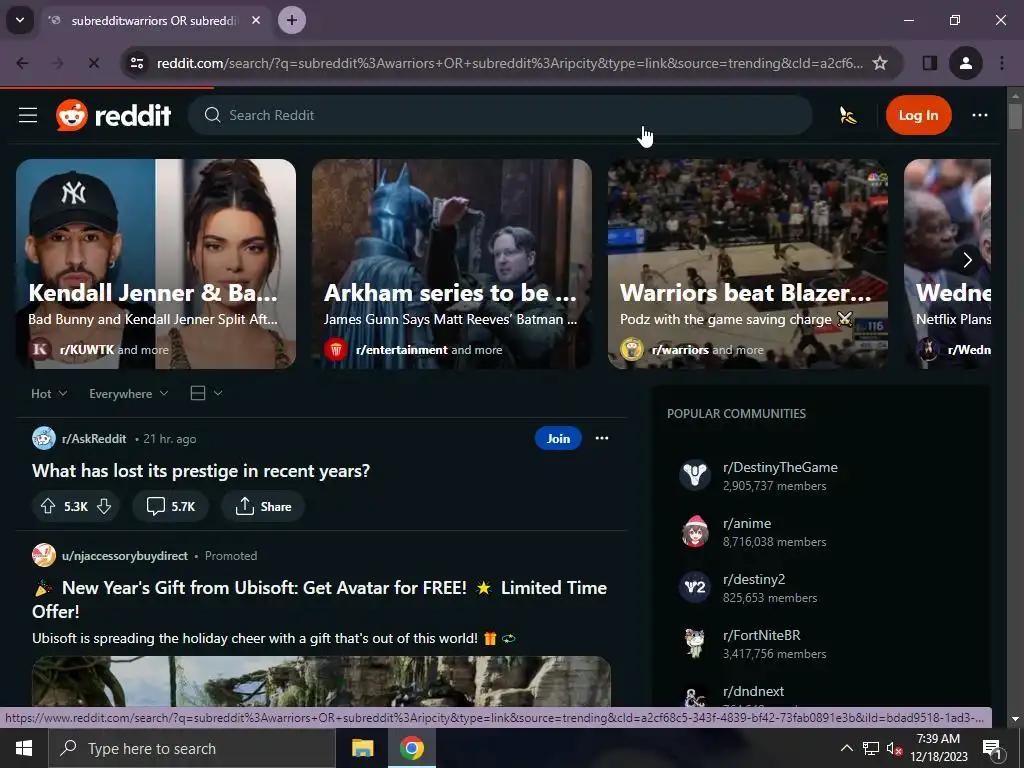Expand the Hot sort dropdown
Viewport: 1024px width, 768px height.
pyautogui.click(x=49, y=394)
